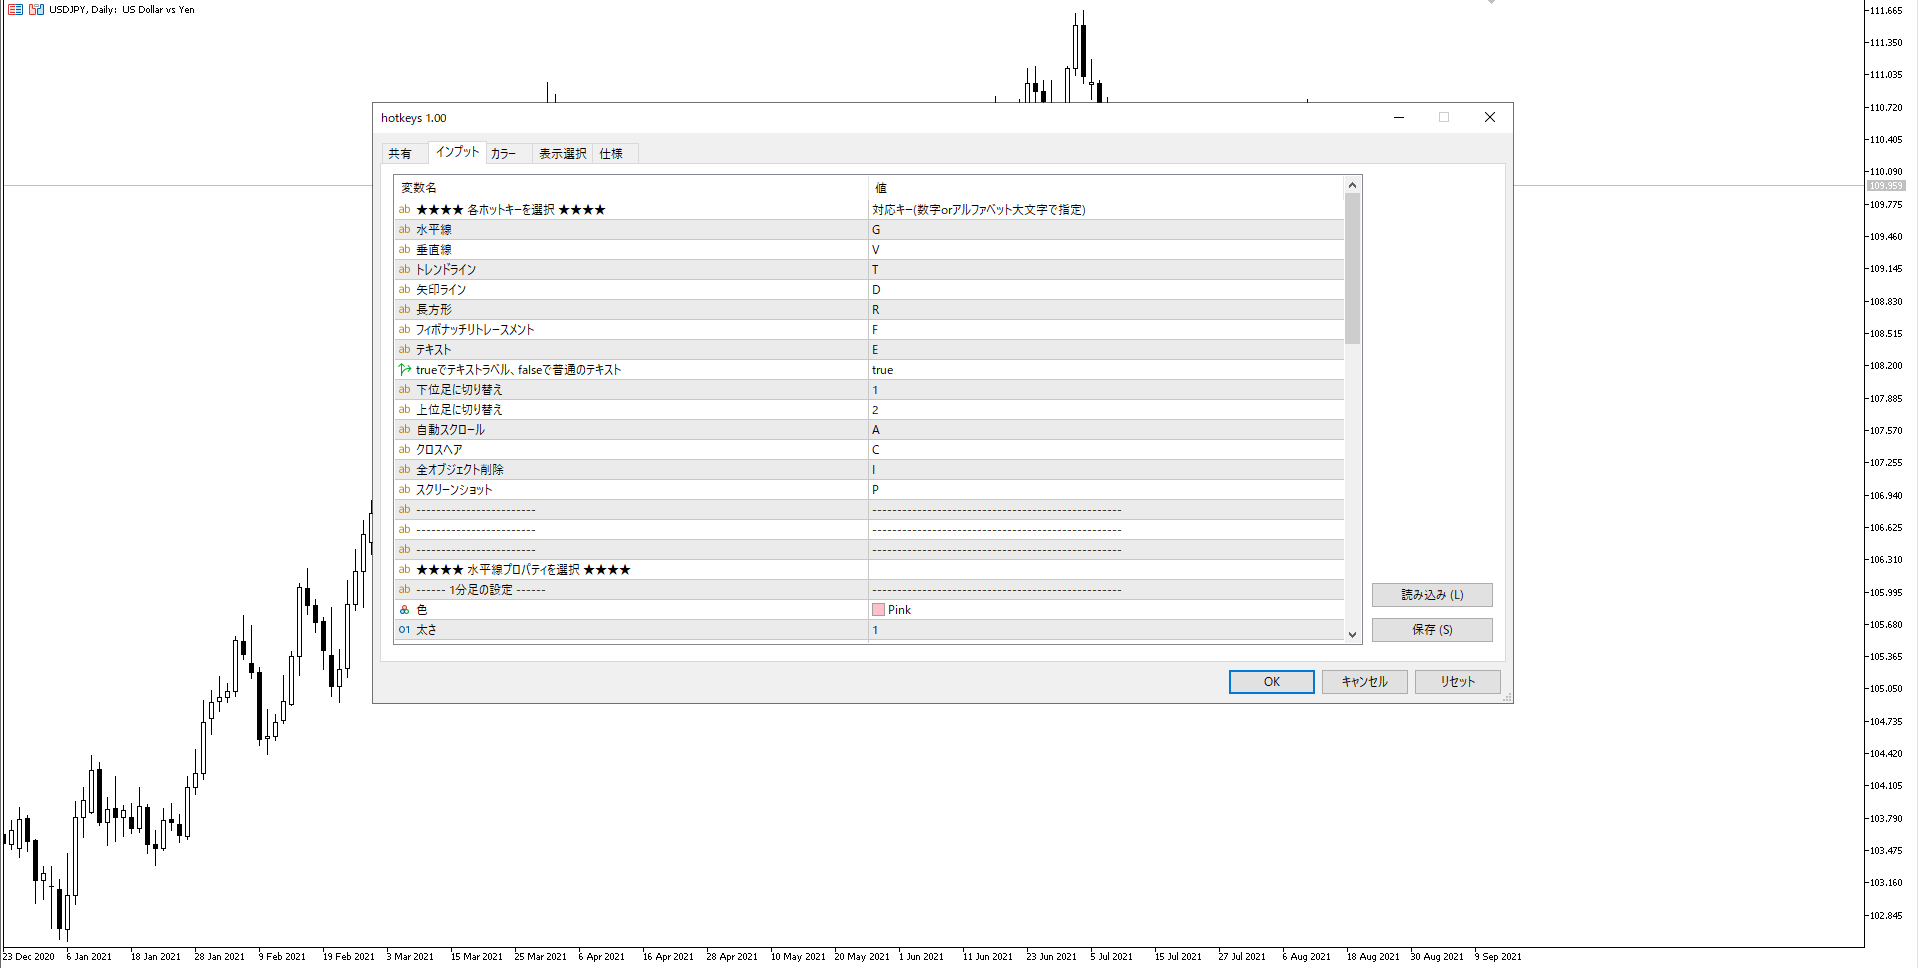
Task: Select the 自動スクロール variable row
Action: [631, 430]
